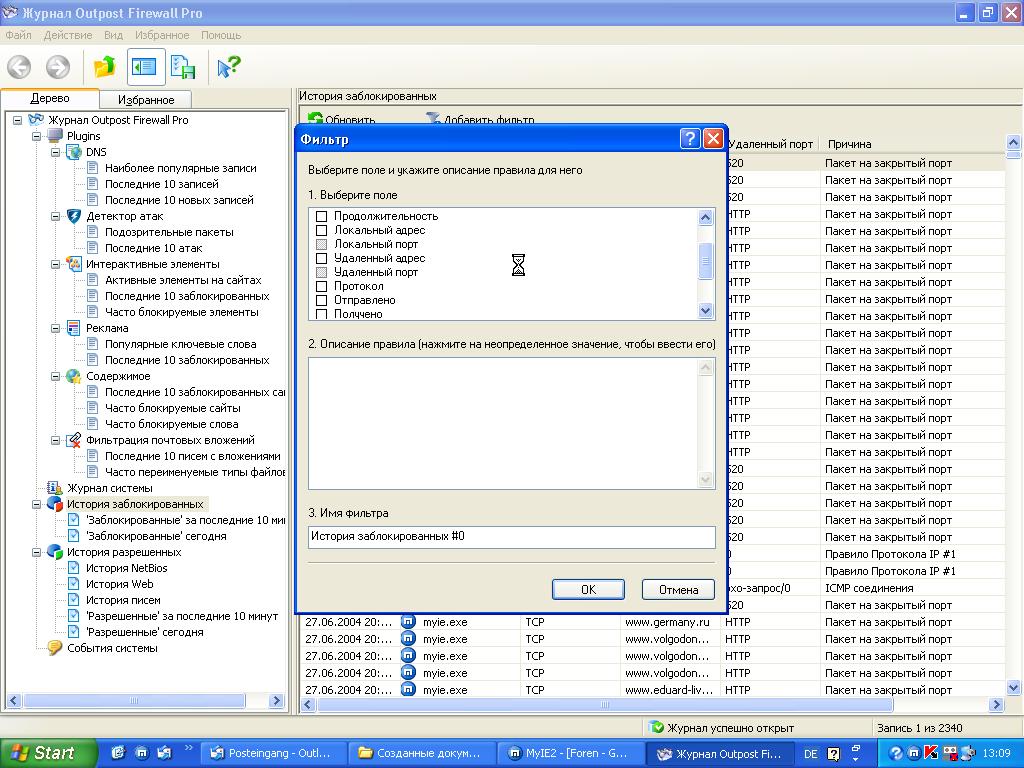Click the История разрешенных green icon
This screenshot has width=1024, height=768.
pos(56,552)
